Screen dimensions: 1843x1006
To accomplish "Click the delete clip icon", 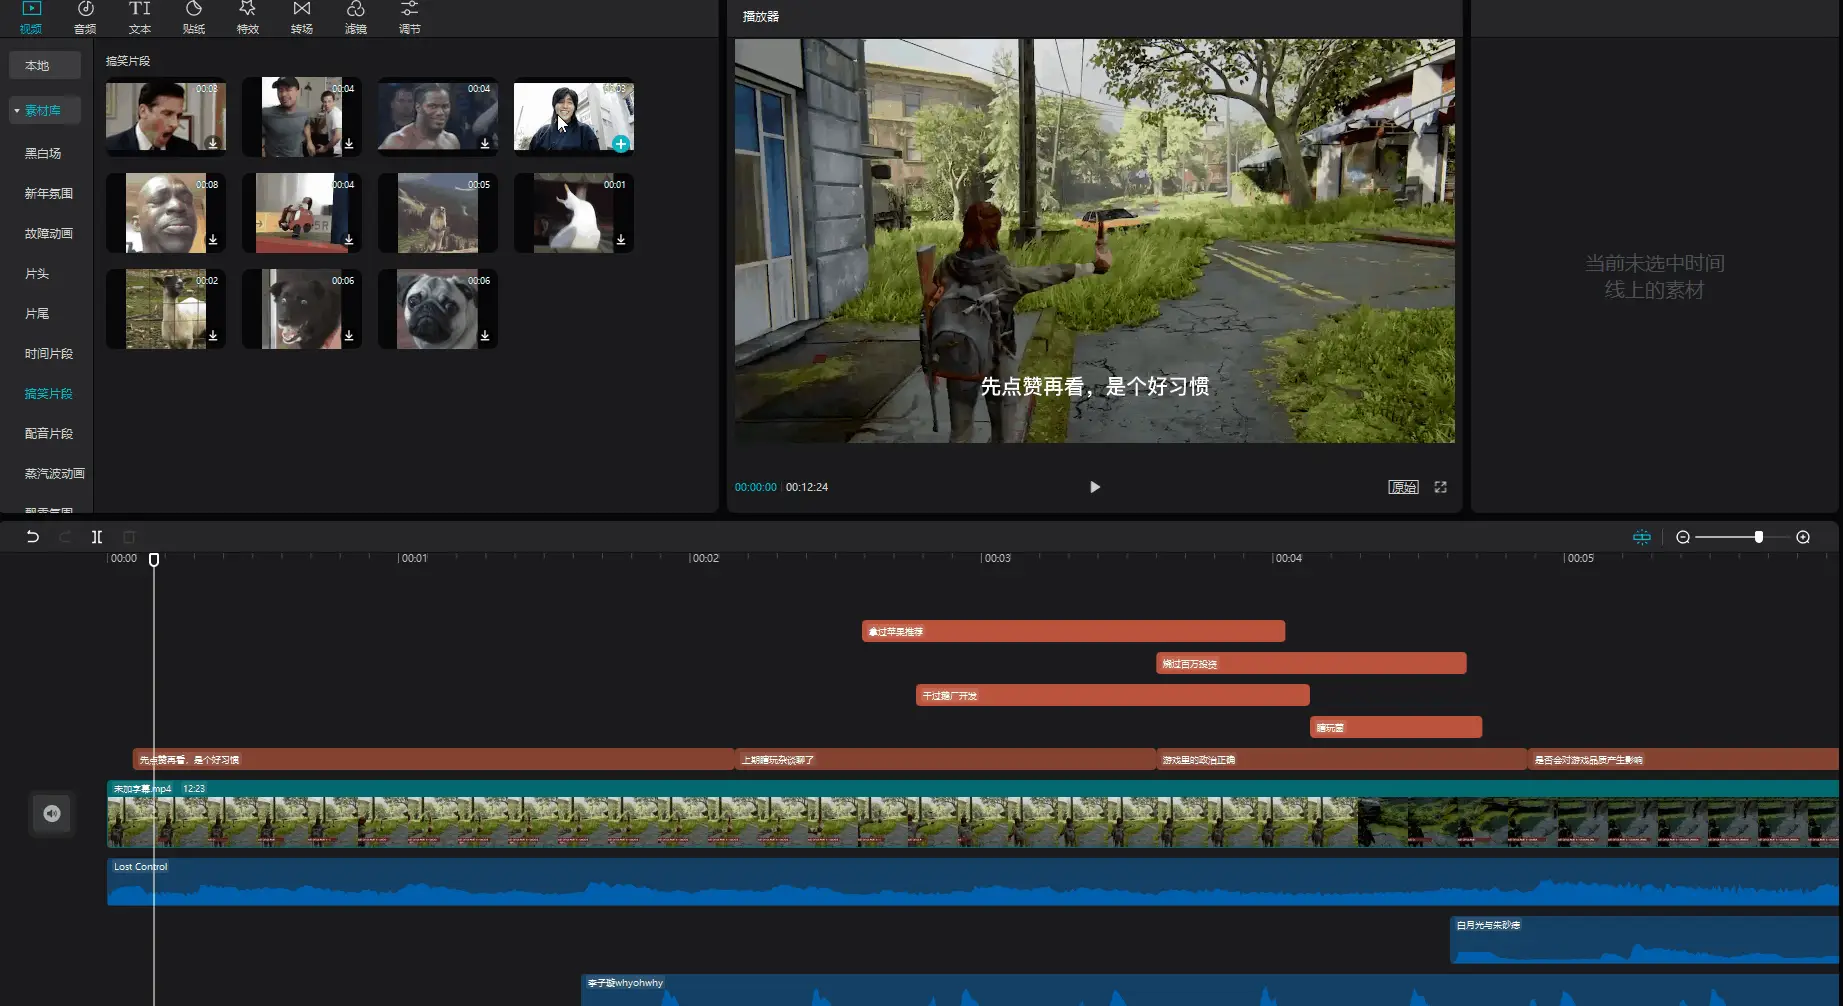I will click(129, 537).
